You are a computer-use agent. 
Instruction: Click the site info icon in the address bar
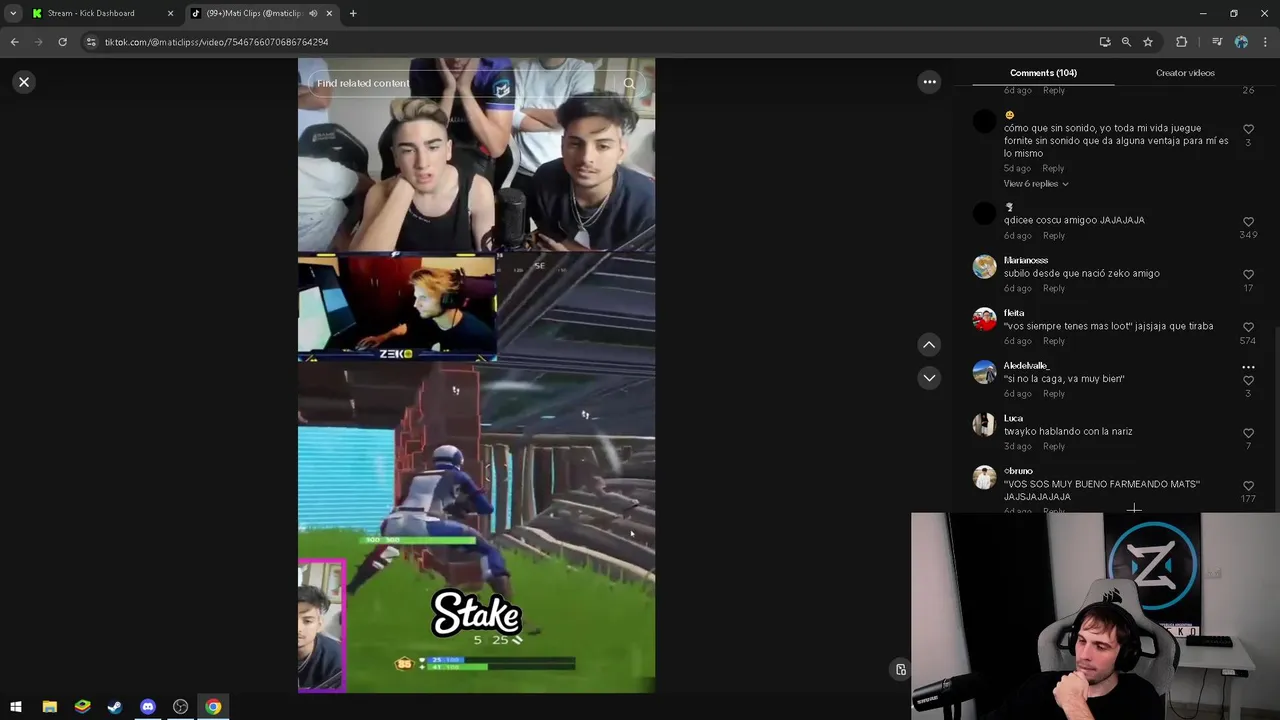[x=91, y=42]
